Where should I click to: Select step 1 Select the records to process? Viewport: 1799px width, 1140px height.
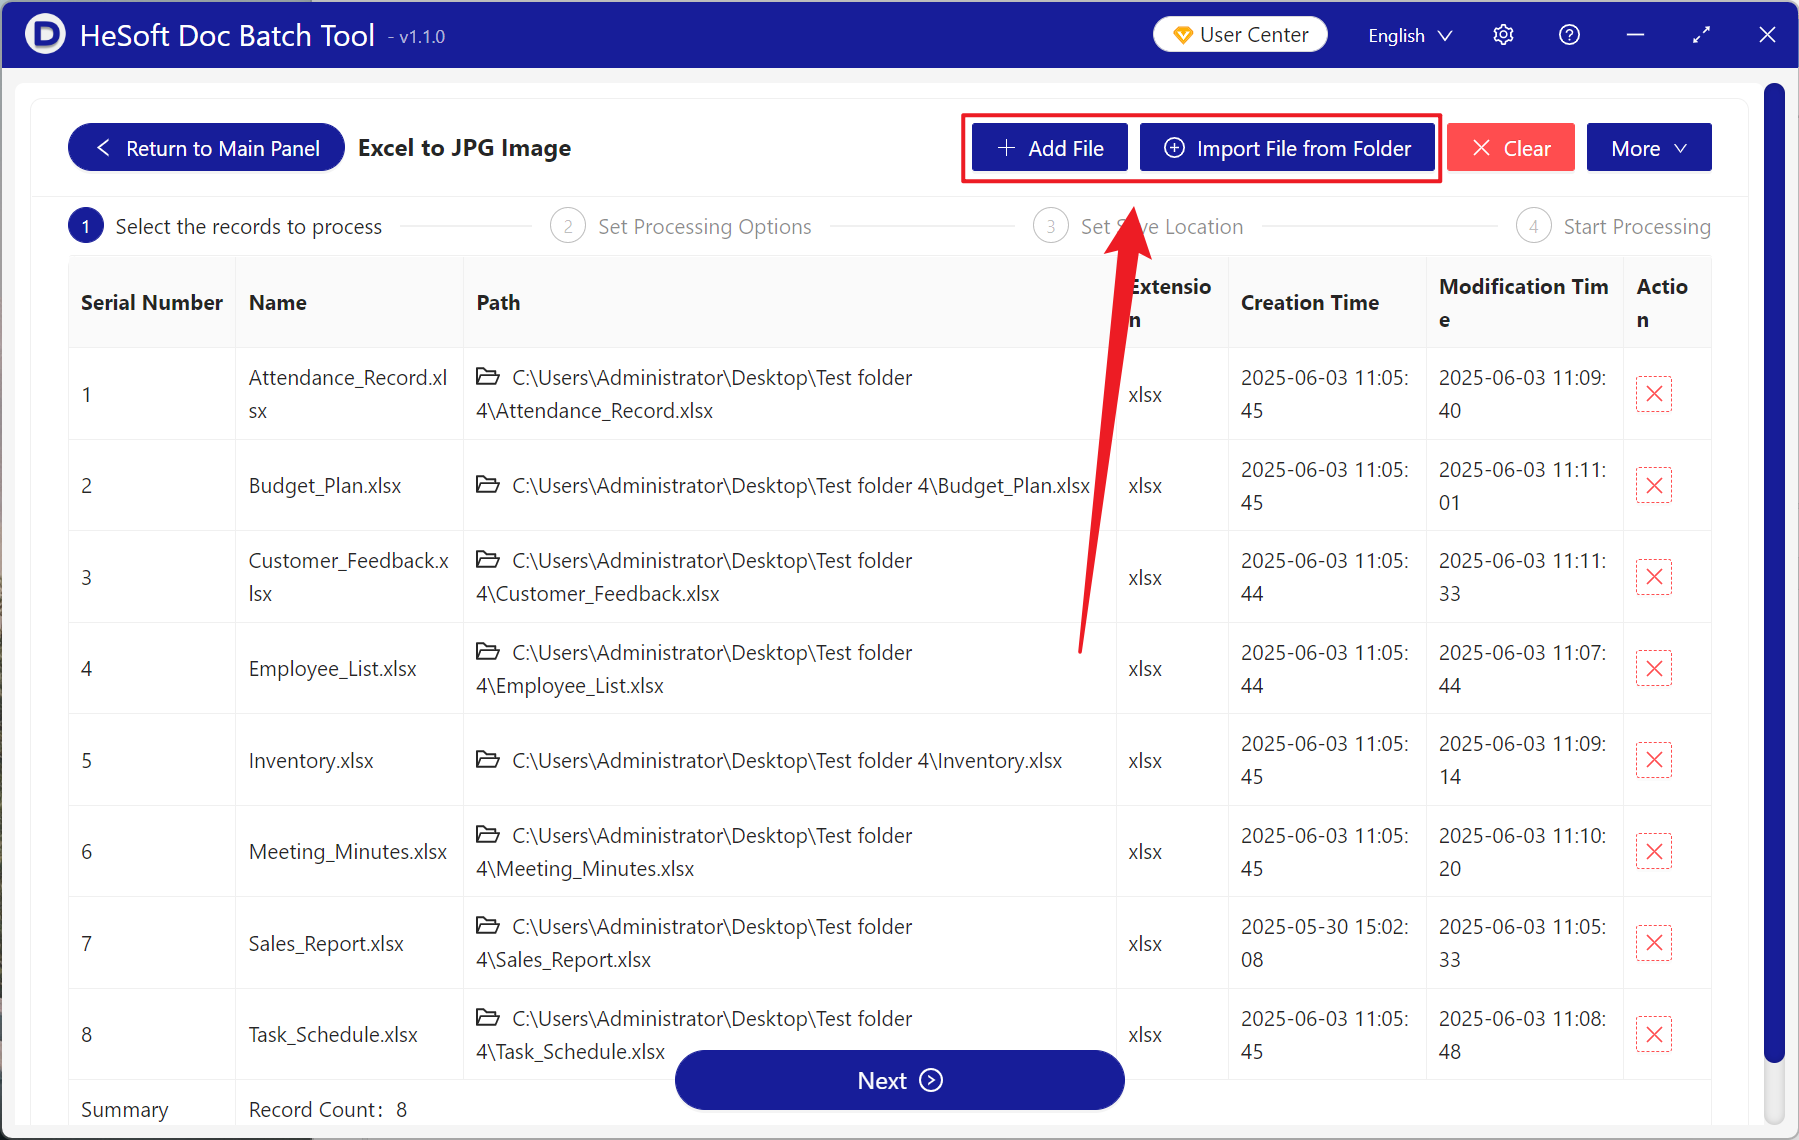point(225,227)
